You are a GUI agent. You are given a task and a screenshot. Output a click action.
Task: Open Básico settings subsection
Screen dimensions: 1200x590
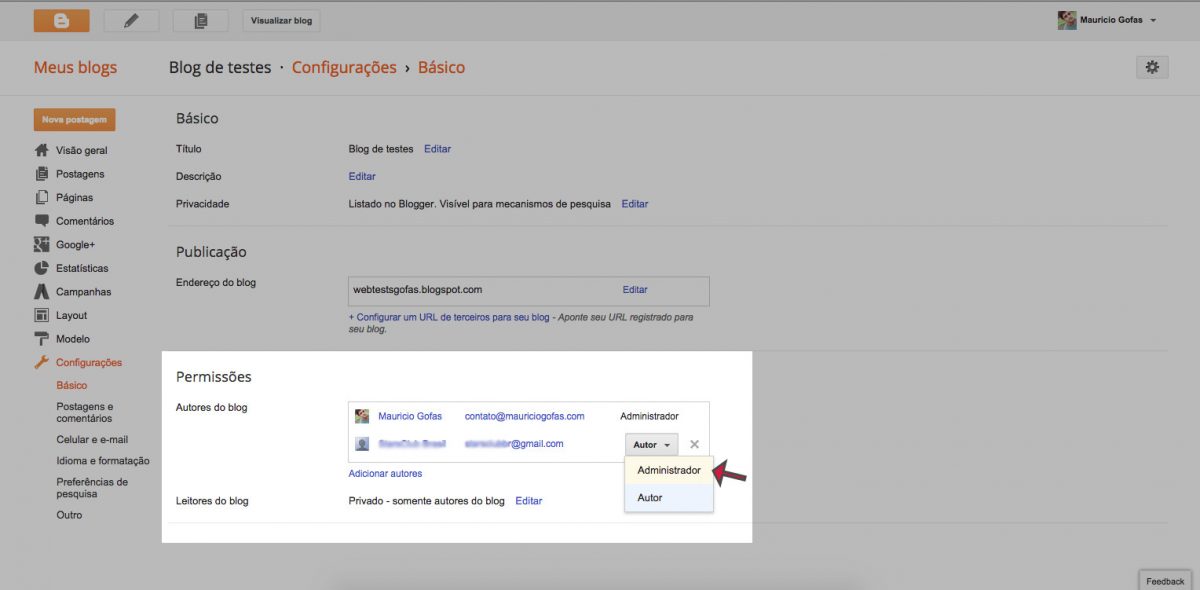(x=72, y=385)
